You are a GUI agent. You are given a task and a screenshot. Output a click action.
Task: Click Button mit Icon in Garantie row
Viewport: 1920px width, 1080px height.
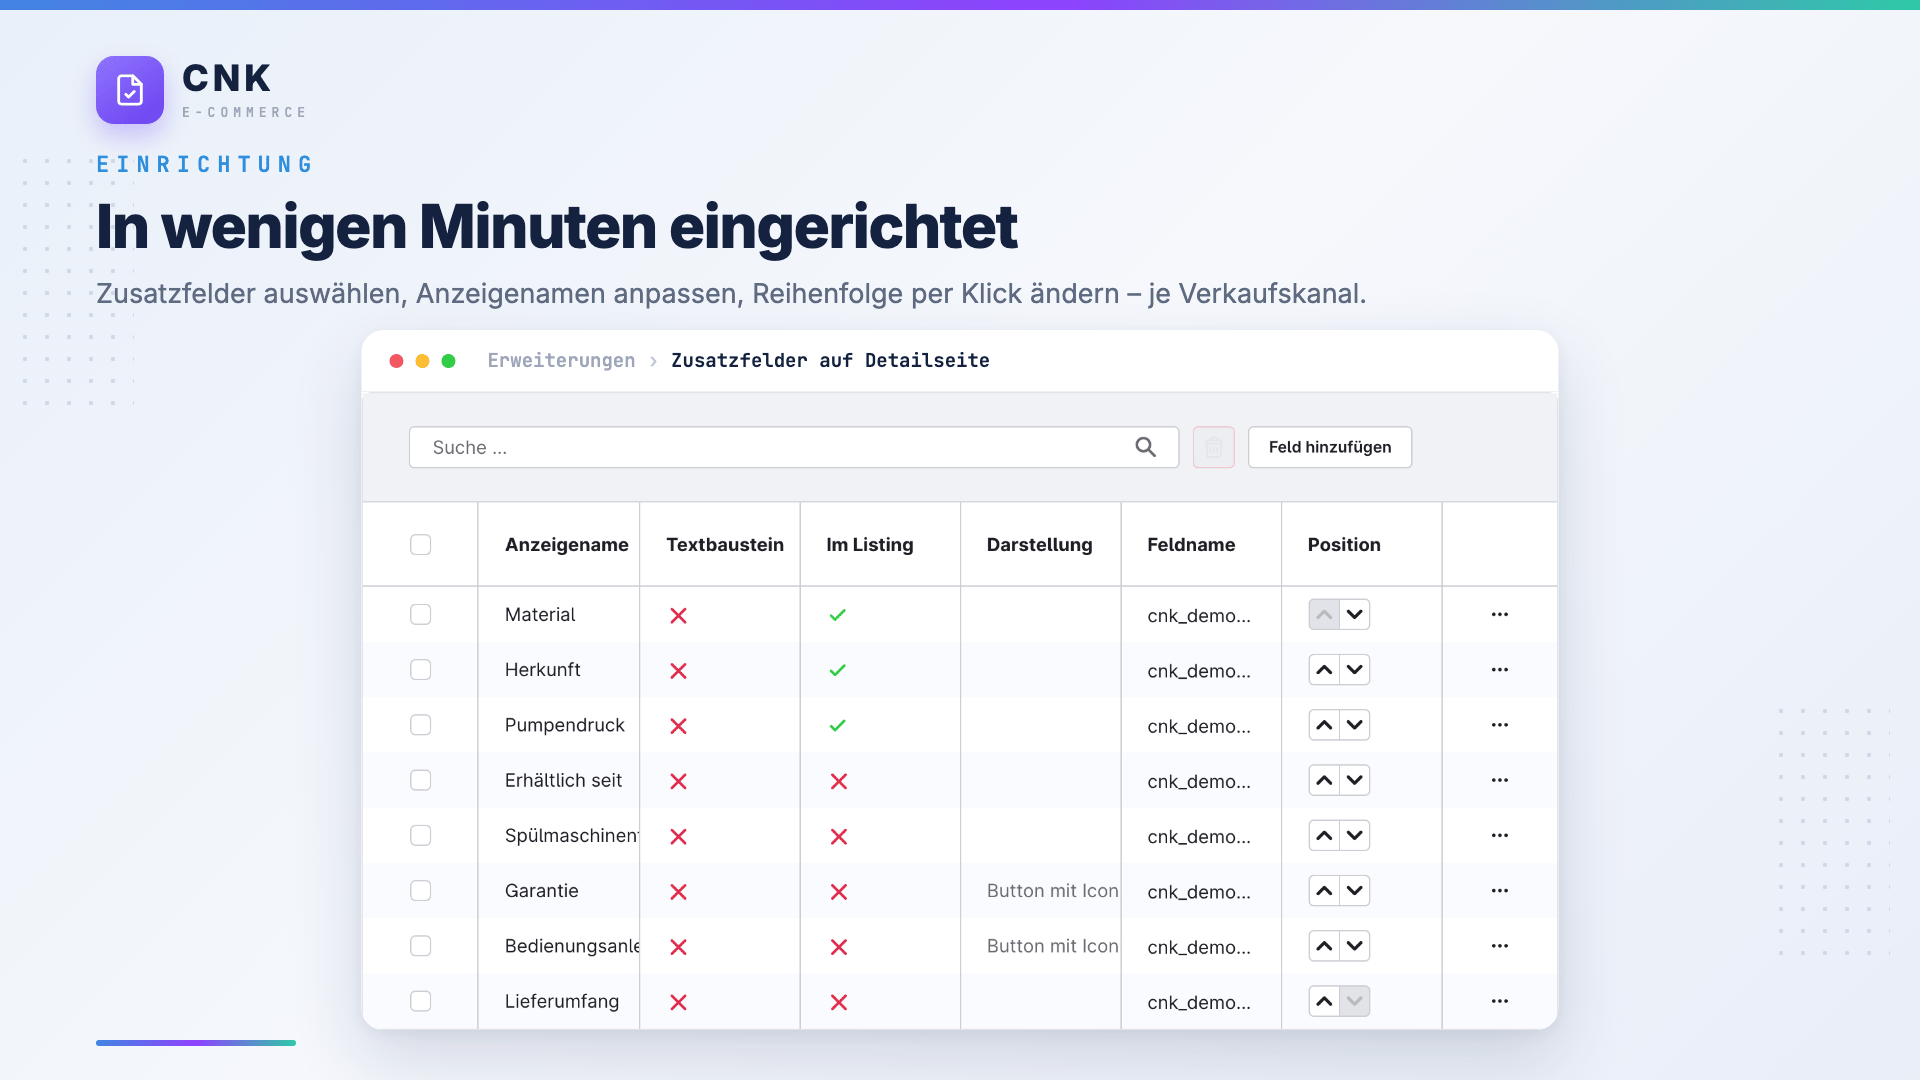(x=1052, y=890)
